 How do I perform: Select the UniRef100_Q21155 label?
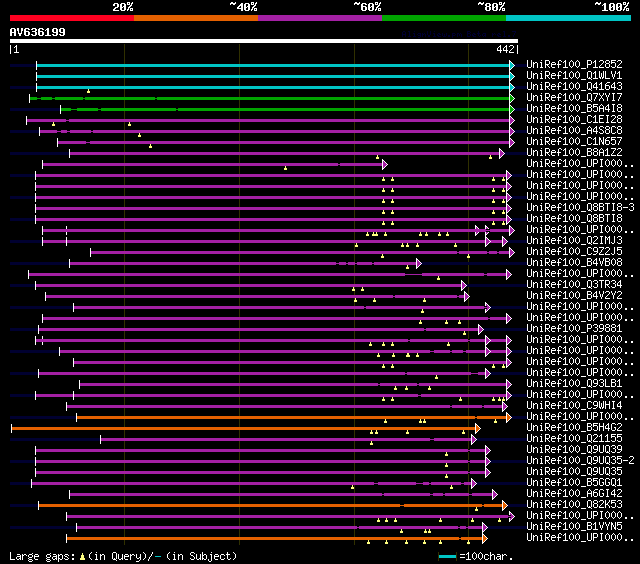pyautogui.click(x=574, y=439)
